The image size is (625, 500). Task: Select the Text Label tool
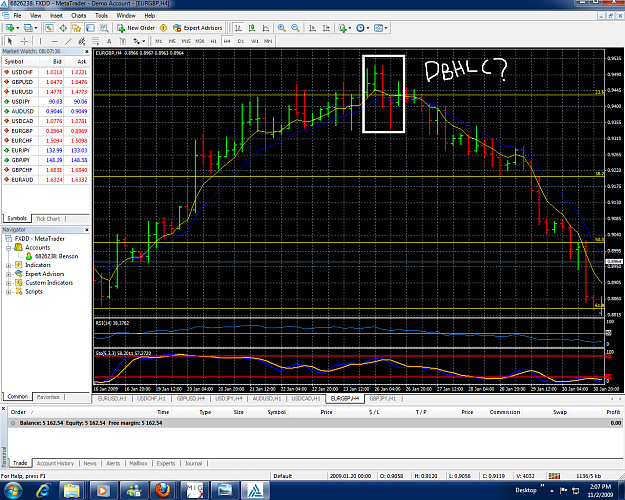pos(123,41)
